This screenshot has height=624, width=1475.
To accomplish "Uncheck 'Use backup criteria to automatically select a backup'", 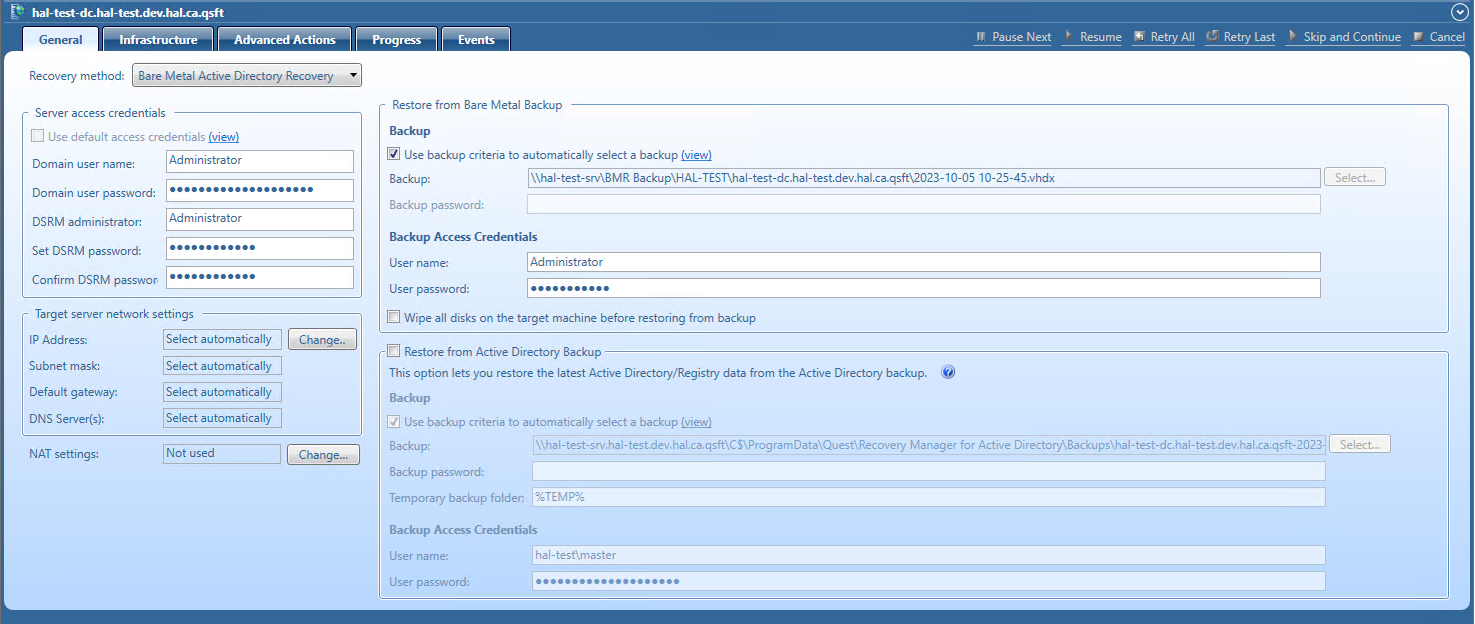I will click(393, 154).
